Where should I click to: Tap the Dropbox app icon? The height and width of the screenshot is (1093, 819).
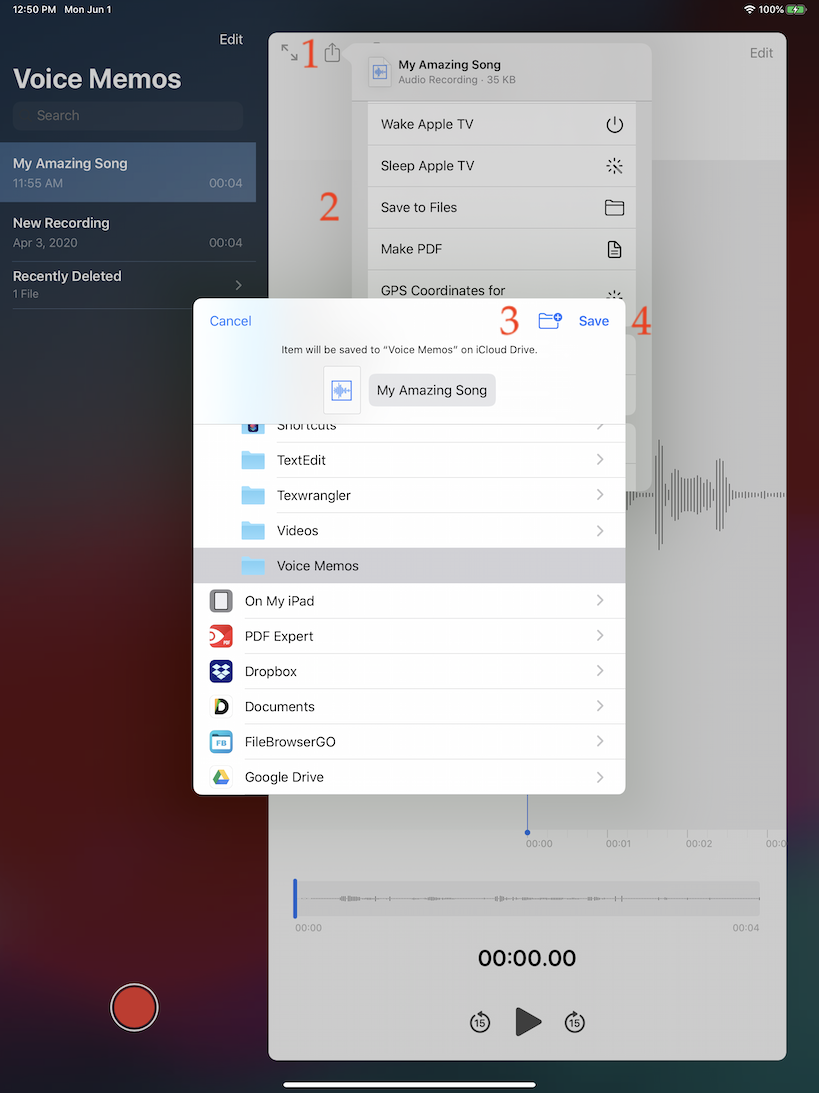[221, 671]
